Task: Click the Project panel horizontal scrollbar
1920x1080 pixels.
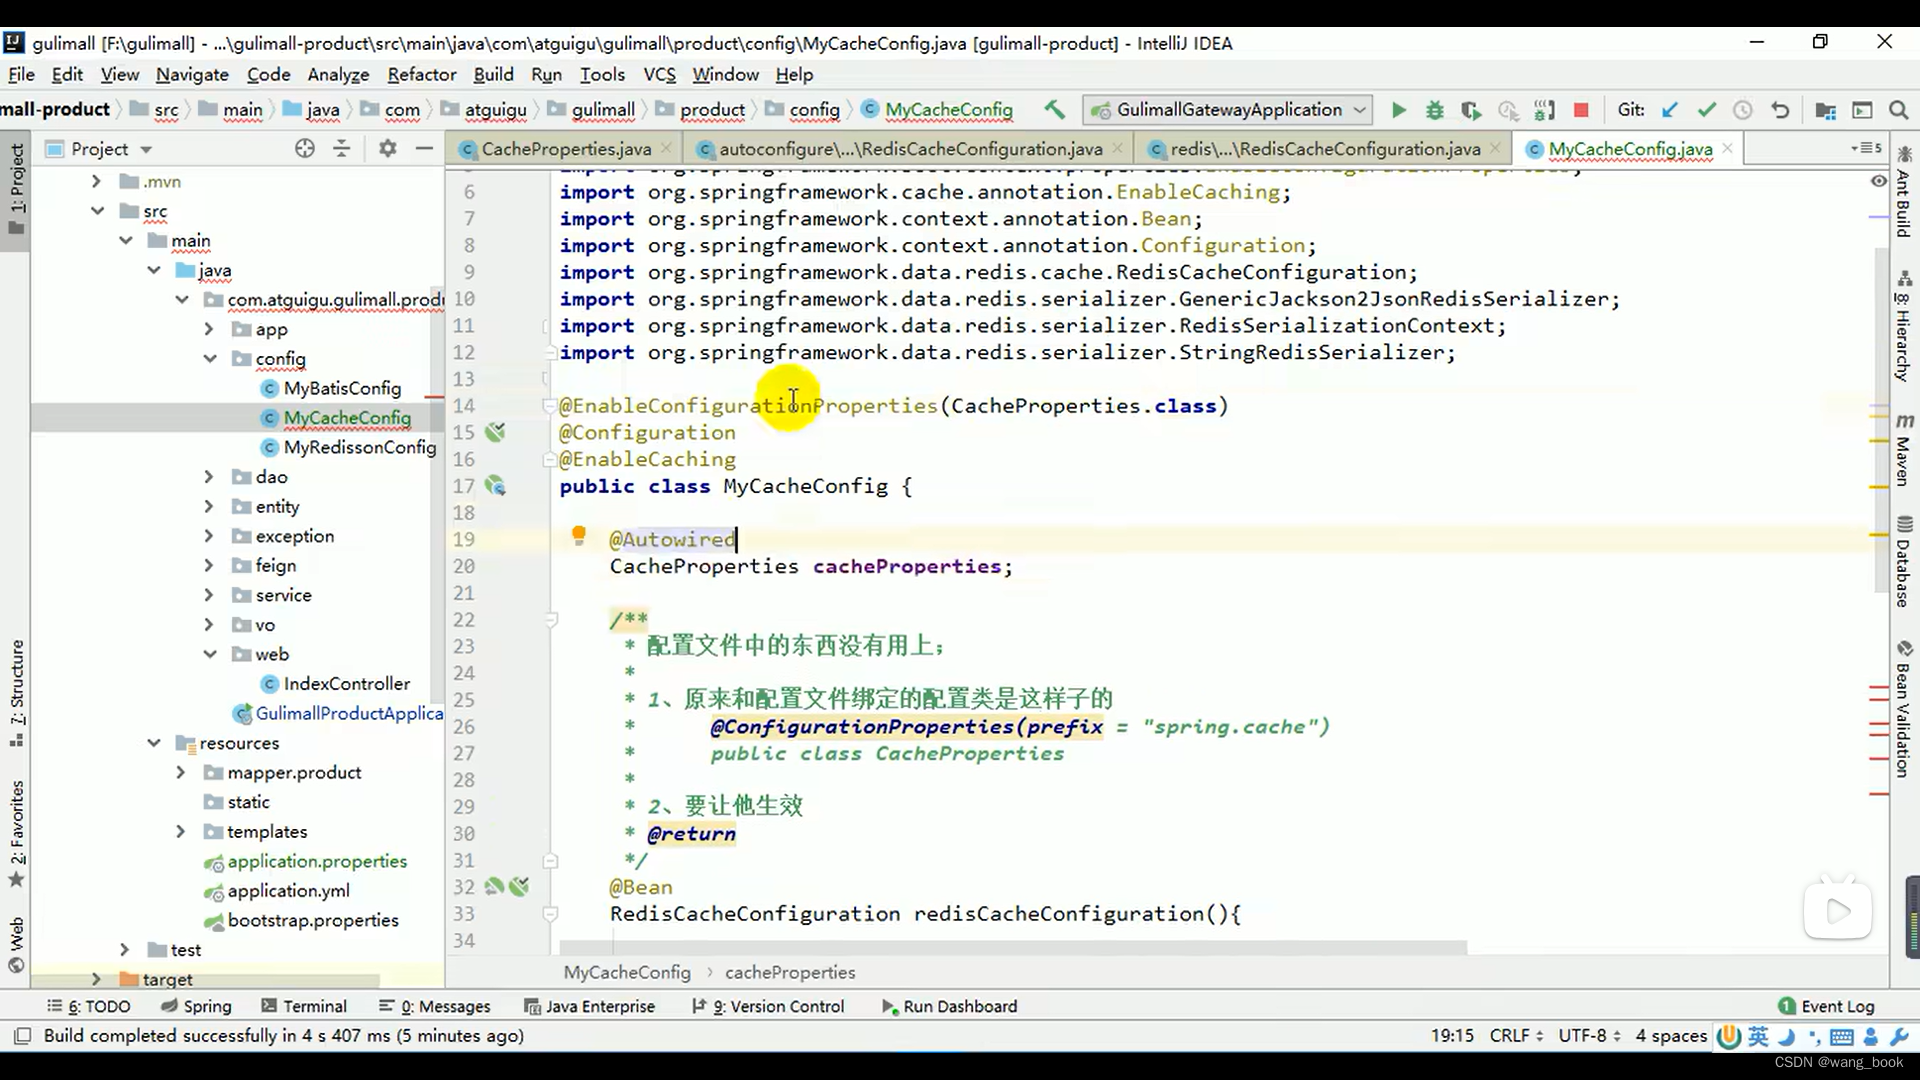Action: coord(205,981)
